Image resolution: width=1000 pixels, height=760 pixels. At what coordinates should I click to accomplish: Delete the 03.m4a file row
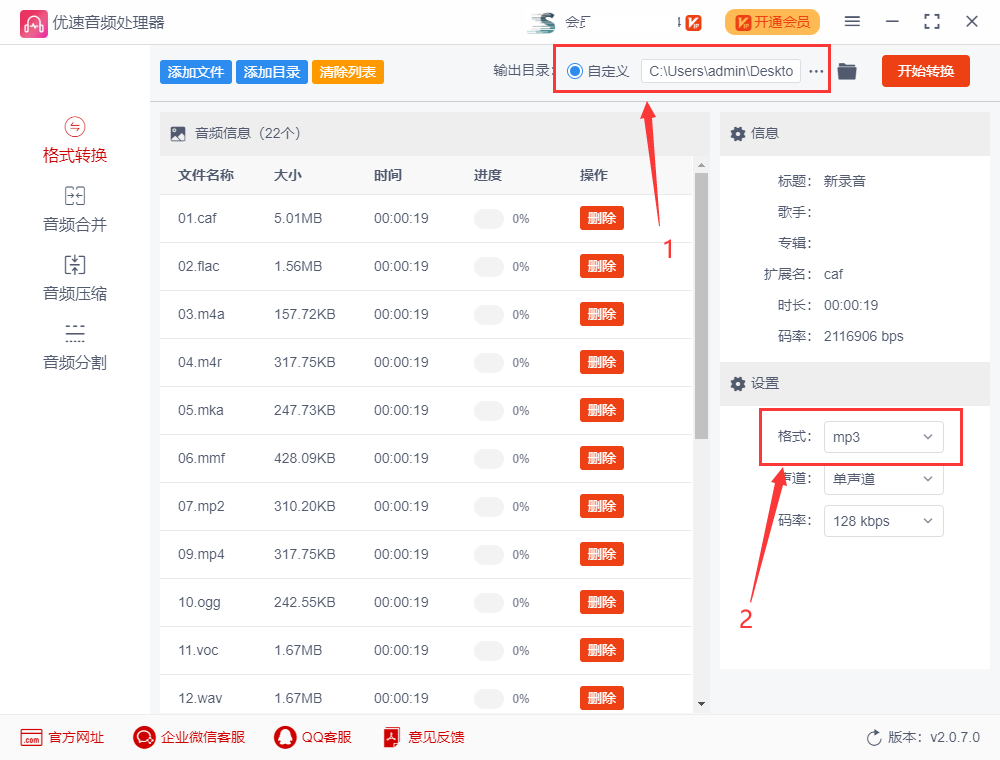pos(601,314)
